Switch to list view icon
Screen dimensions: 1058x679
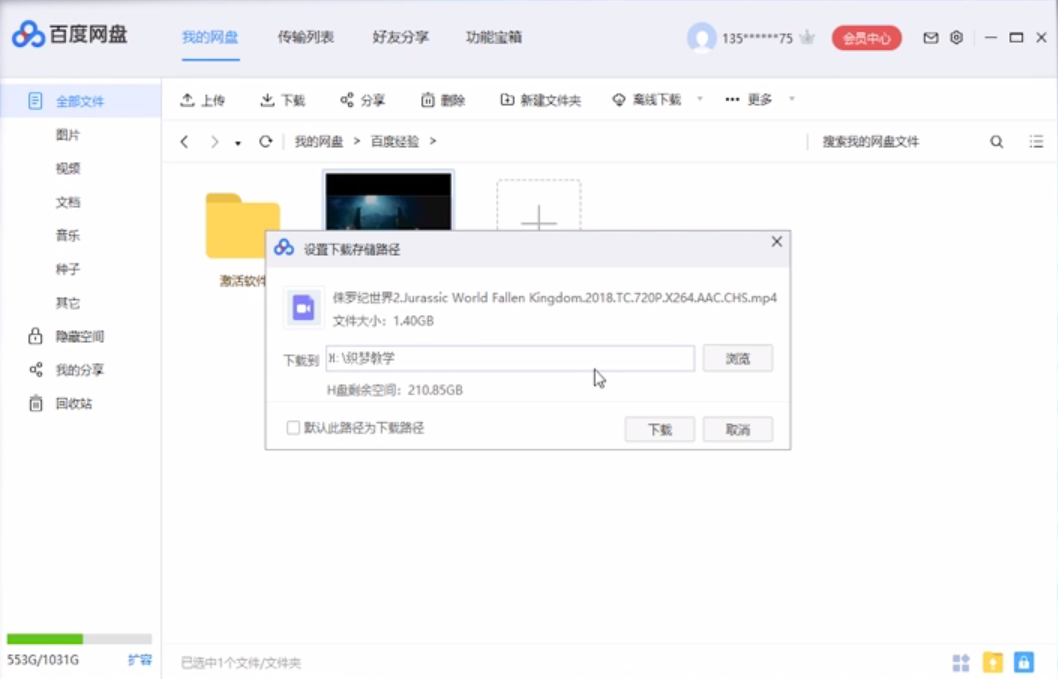click(1036, 142)
